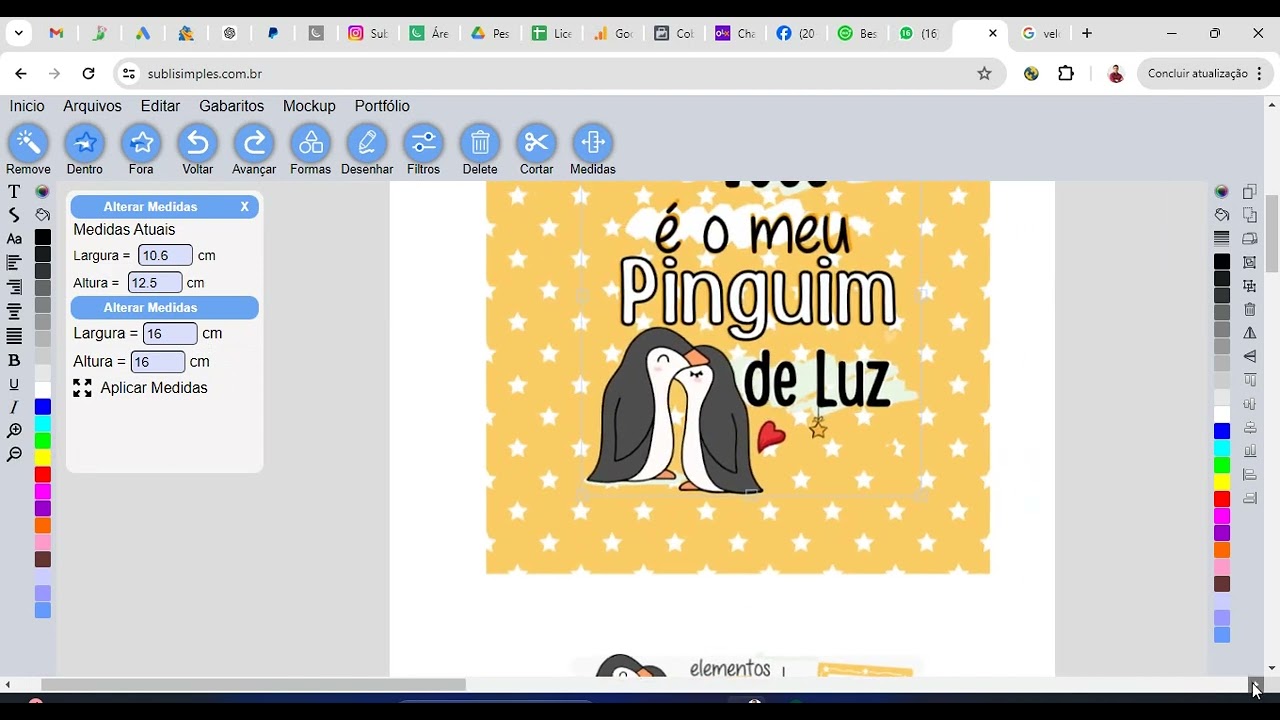Pick the red swatch in left palette

click(43, 475)
